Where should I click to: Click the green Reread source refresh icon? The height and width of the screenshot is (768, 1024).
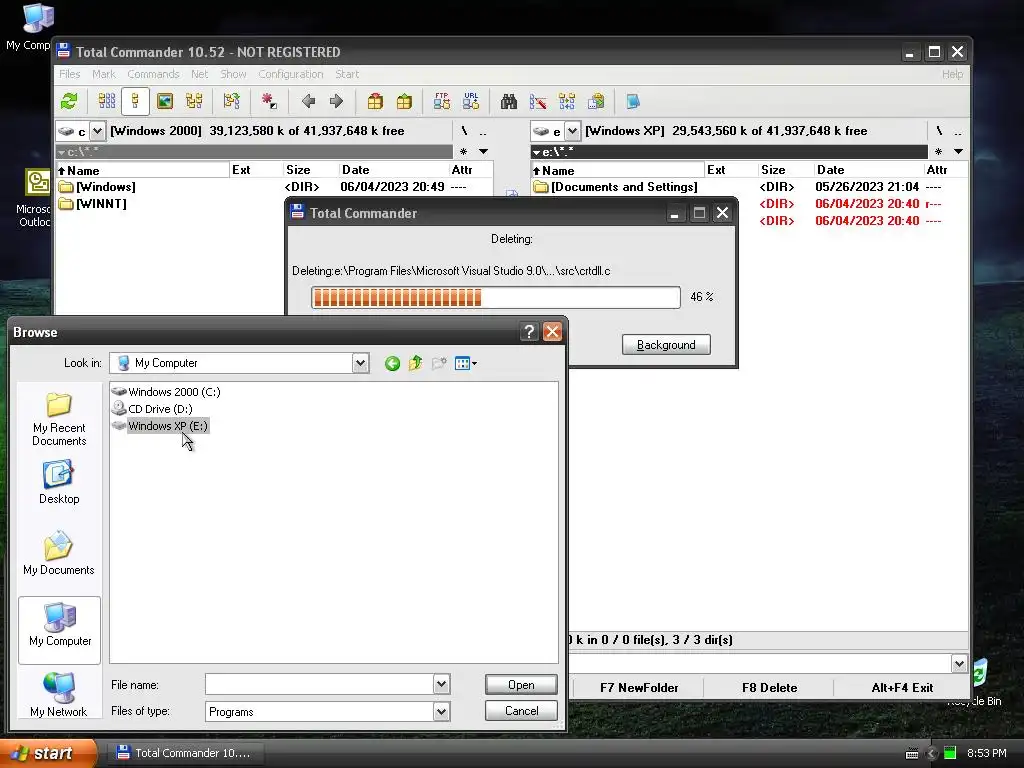[69, 101]
